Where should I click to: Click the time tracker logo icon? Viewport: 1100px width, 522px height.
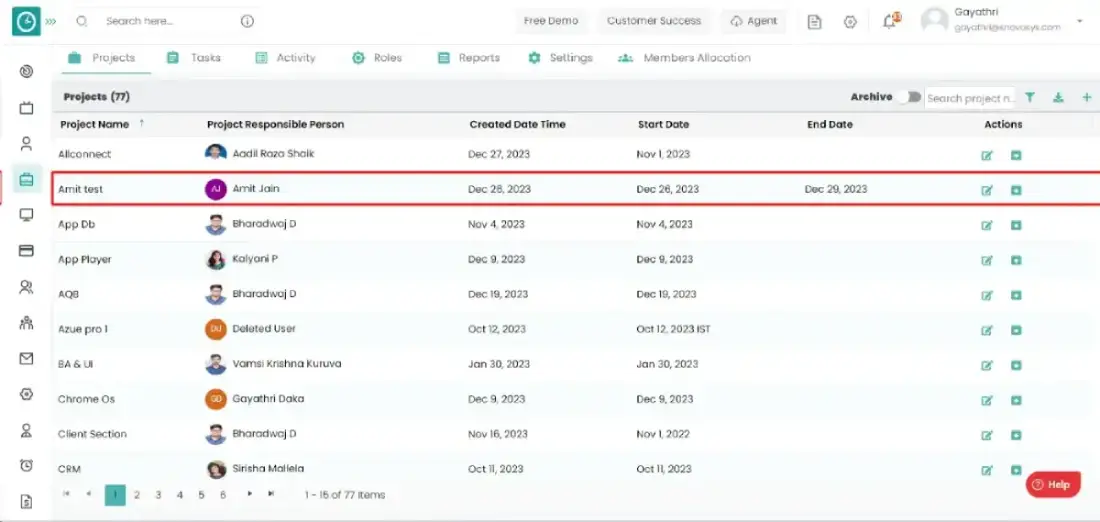click(26, 22)
